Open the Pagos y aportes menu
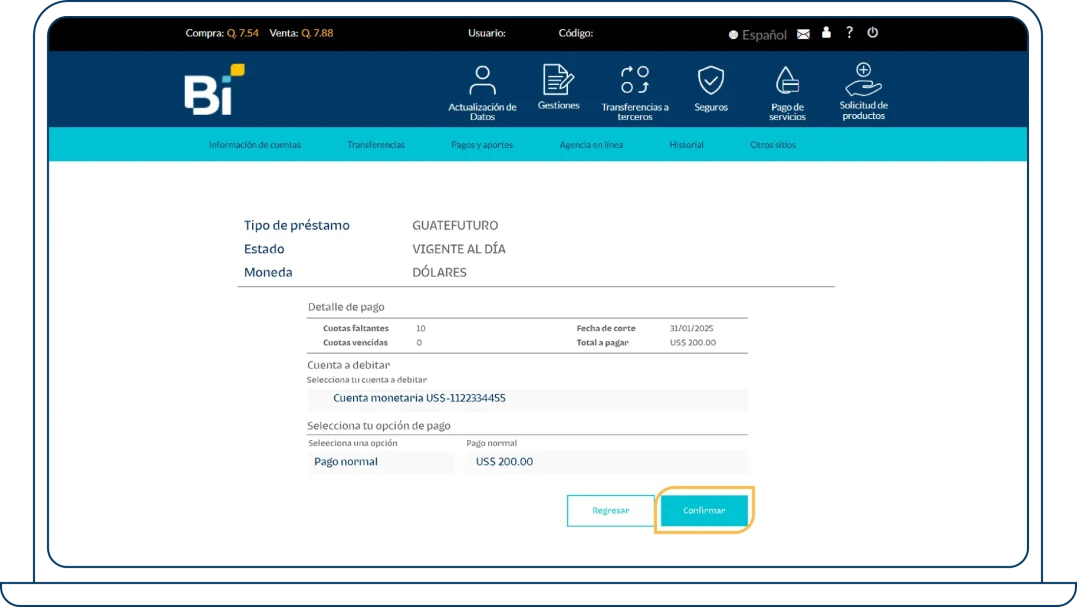Viewport: 1077px width, 607px height. [482, 145]
